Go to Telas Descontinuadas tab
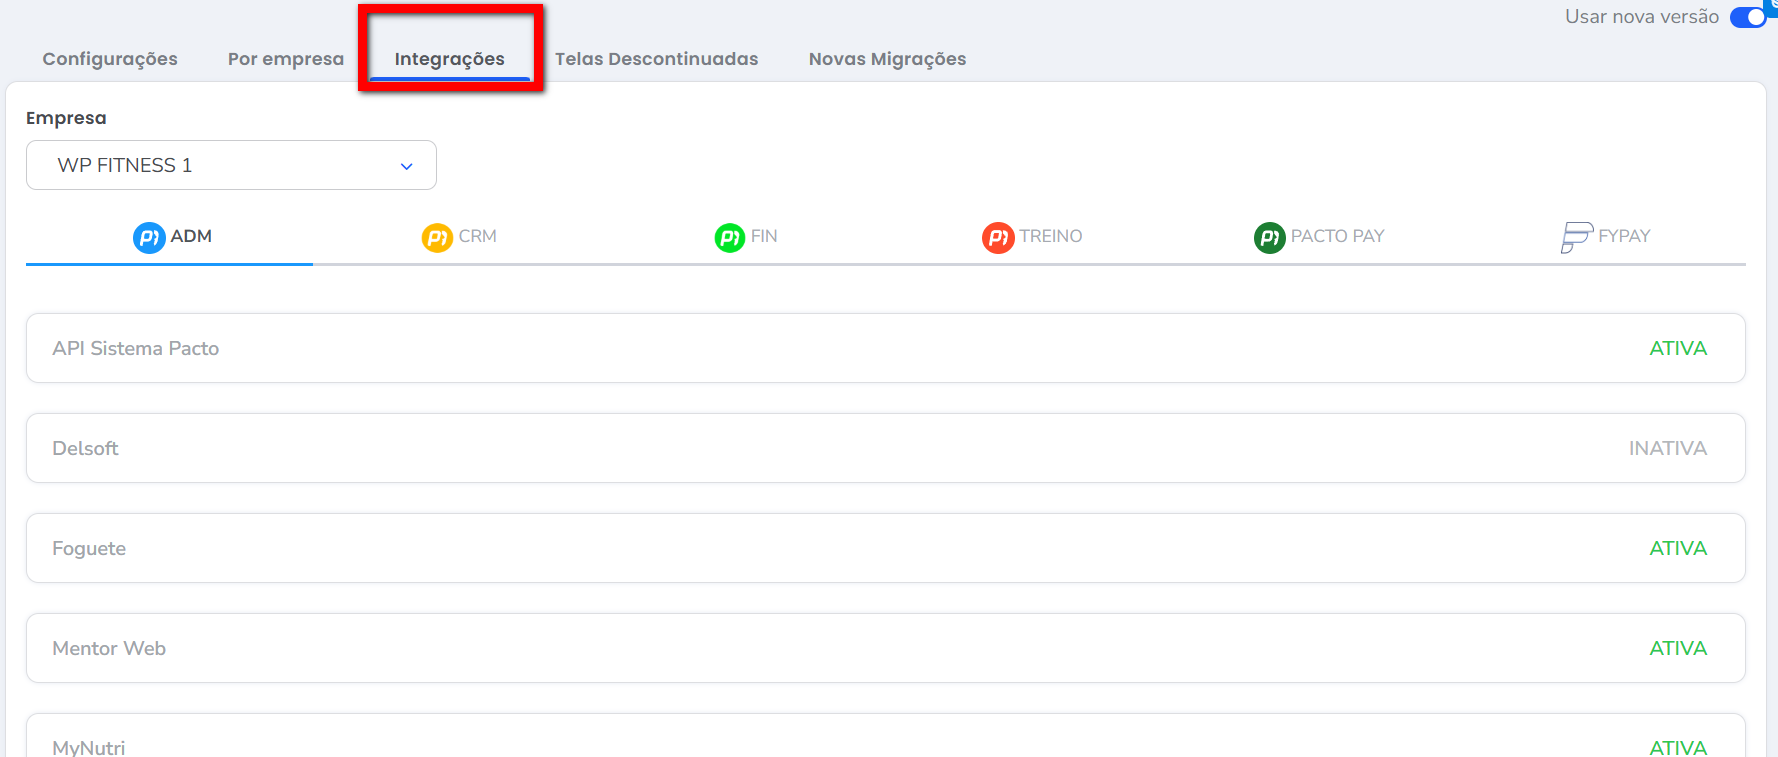This screenshot has height=757, width=1778. point(656,59)
